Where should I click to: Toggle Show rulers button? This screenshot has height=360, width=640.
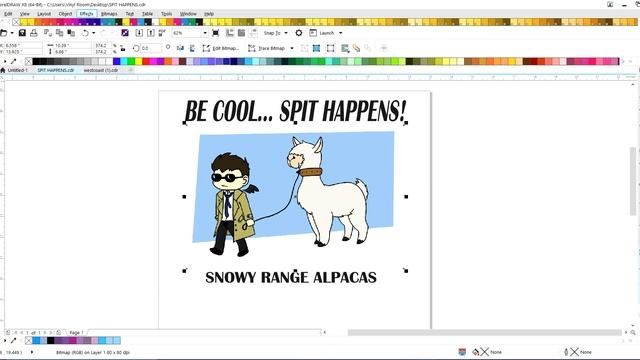point(230,33)
